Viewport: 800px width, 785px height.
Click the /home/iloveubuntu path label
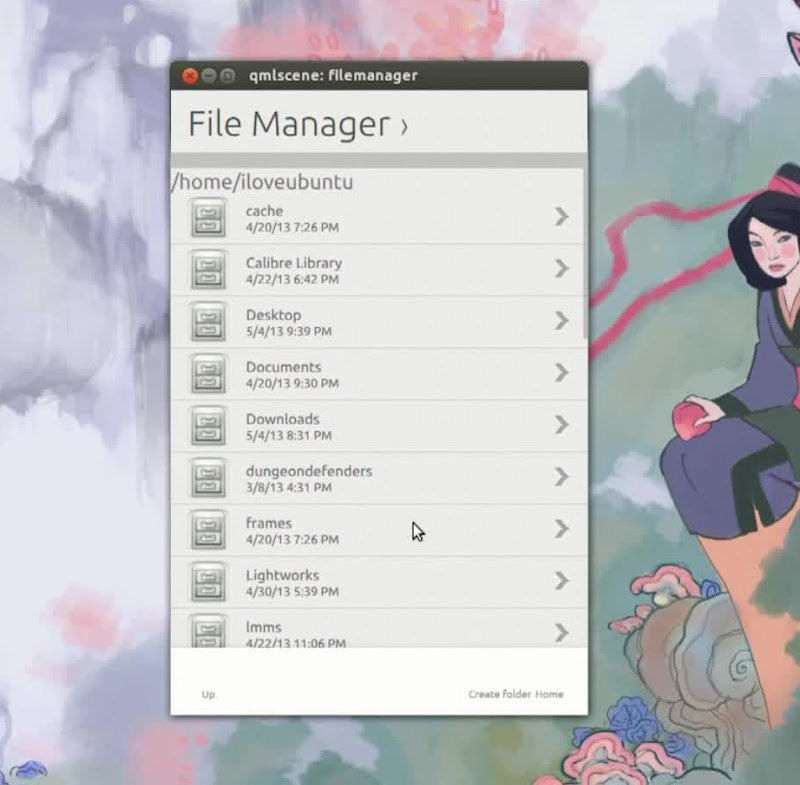pyautogui.click(x=262, y=182)
